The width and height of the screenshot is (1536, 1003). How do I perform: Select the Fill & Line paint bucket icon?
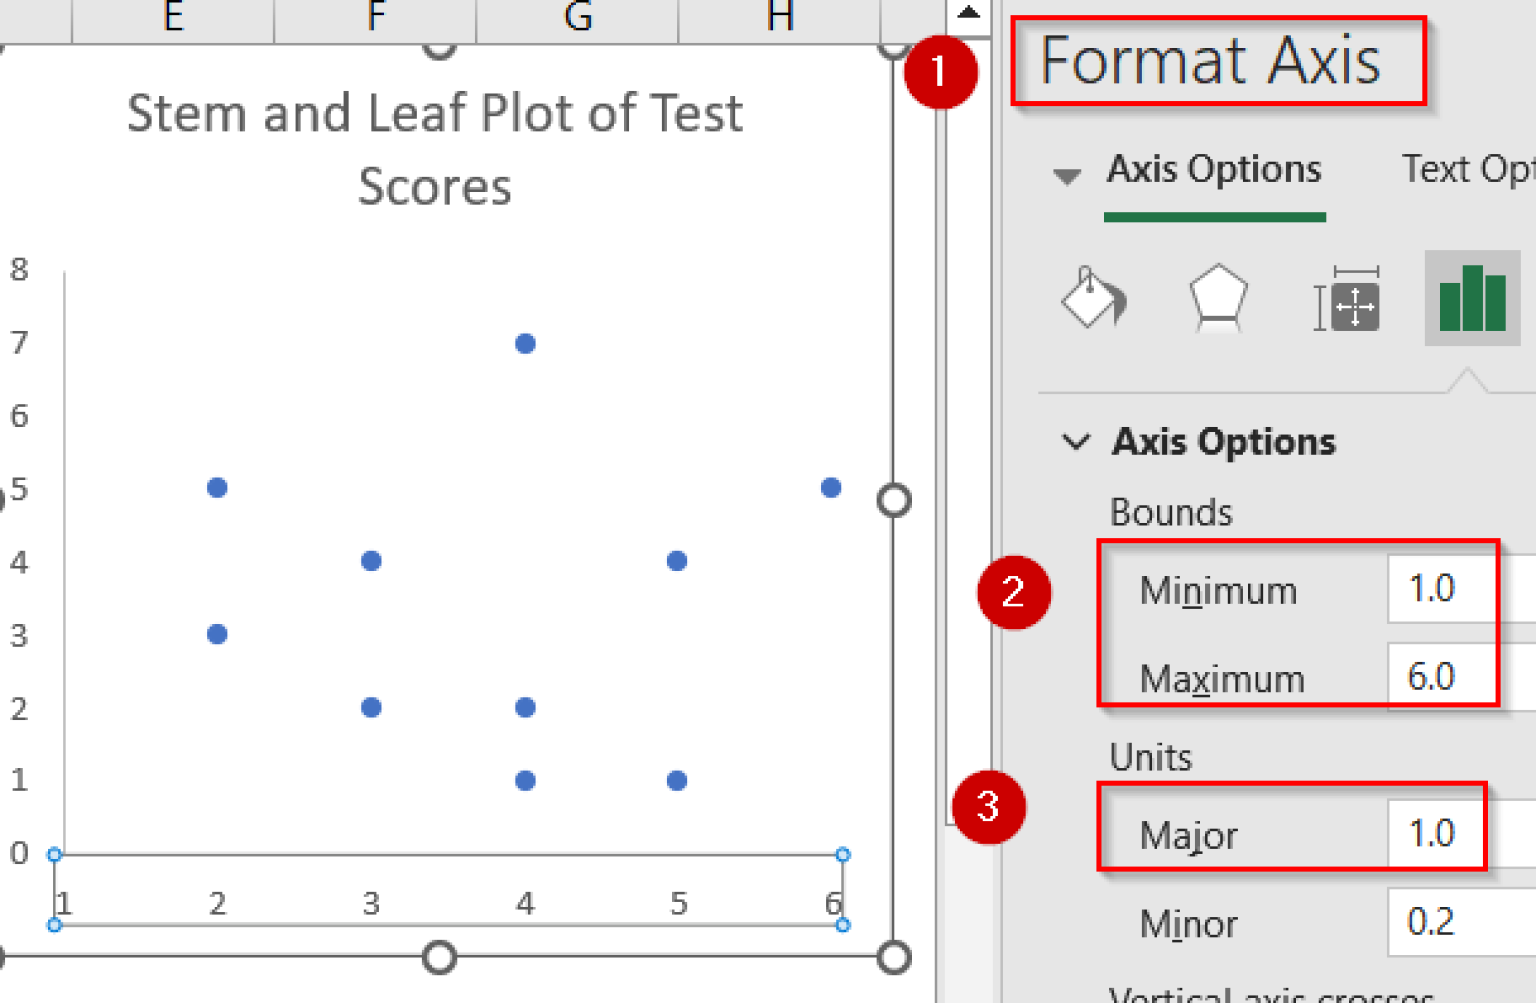pyautogui.click(x=1092, y=300)
